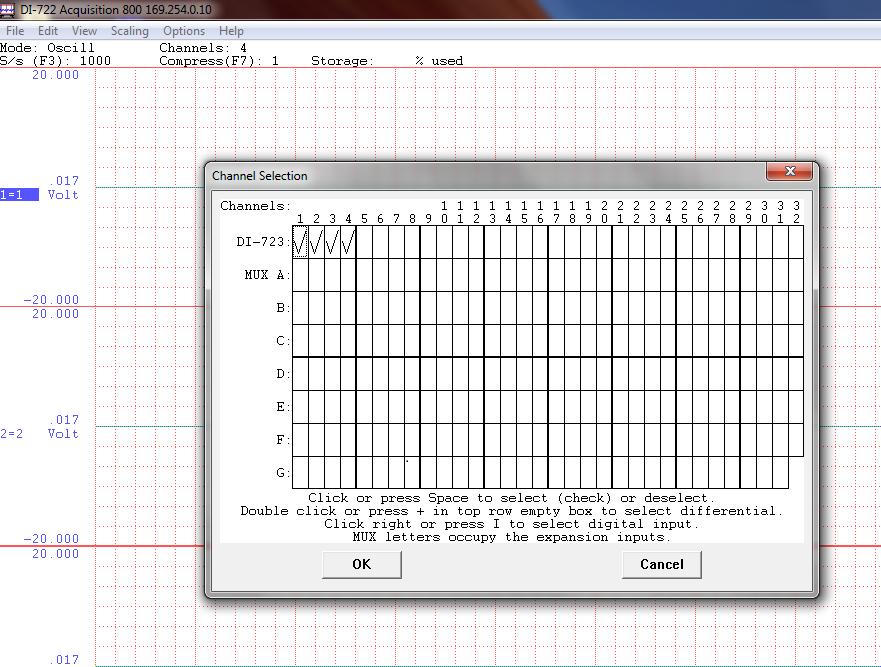This screenshot has height=667, width=881.
Task: Uncheck DI-723 channel 4 box
Action: 348,242
